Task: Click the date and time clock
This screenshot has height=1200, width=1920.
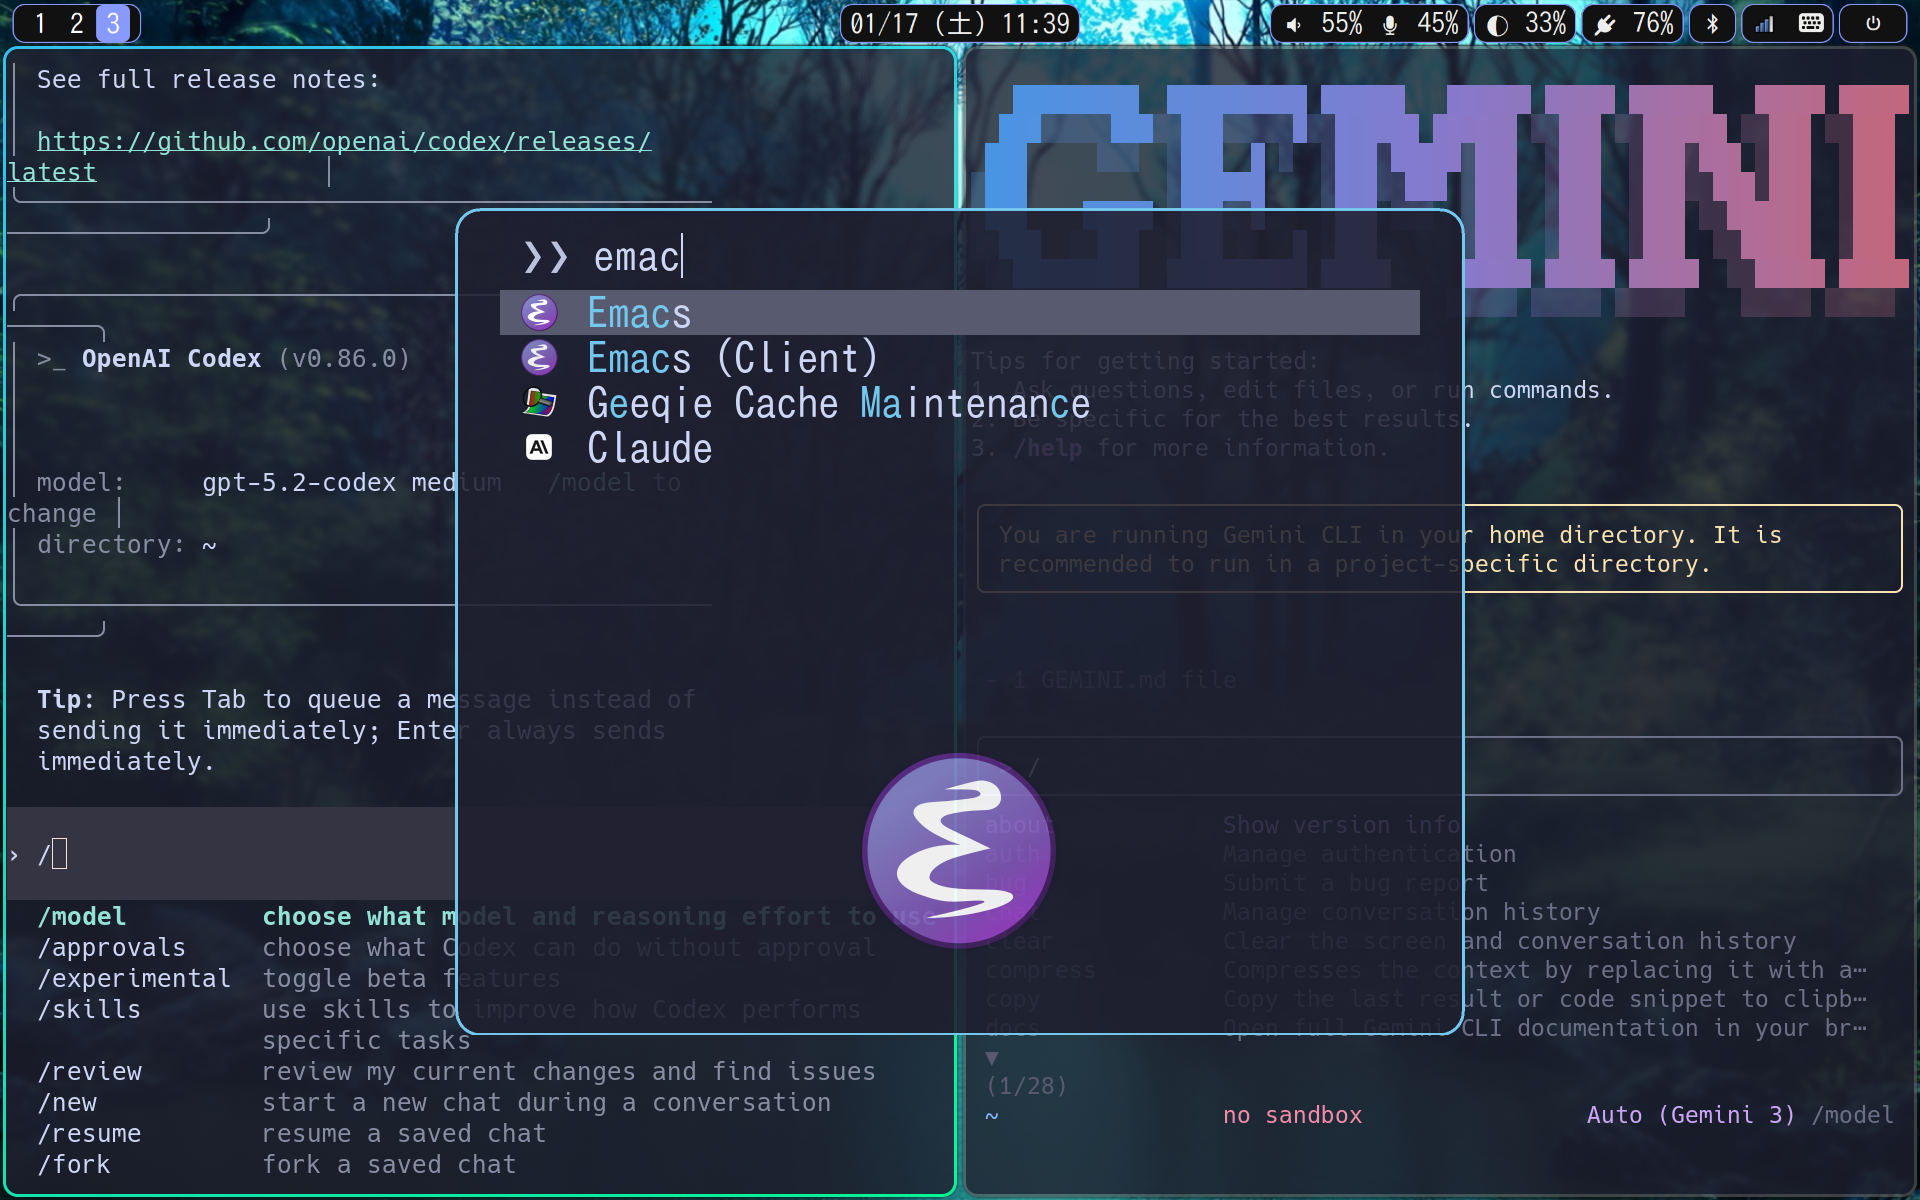Action: tap(959, 24)
